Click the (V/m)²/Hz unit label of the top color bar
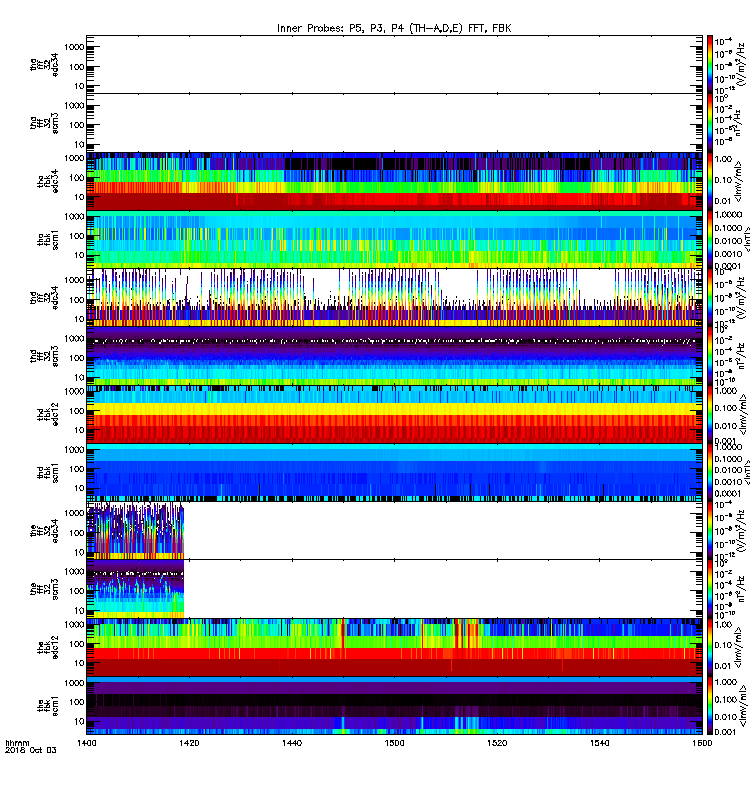Image resolution: width=750 pixels, height=800 pixels. pos(741,64)
